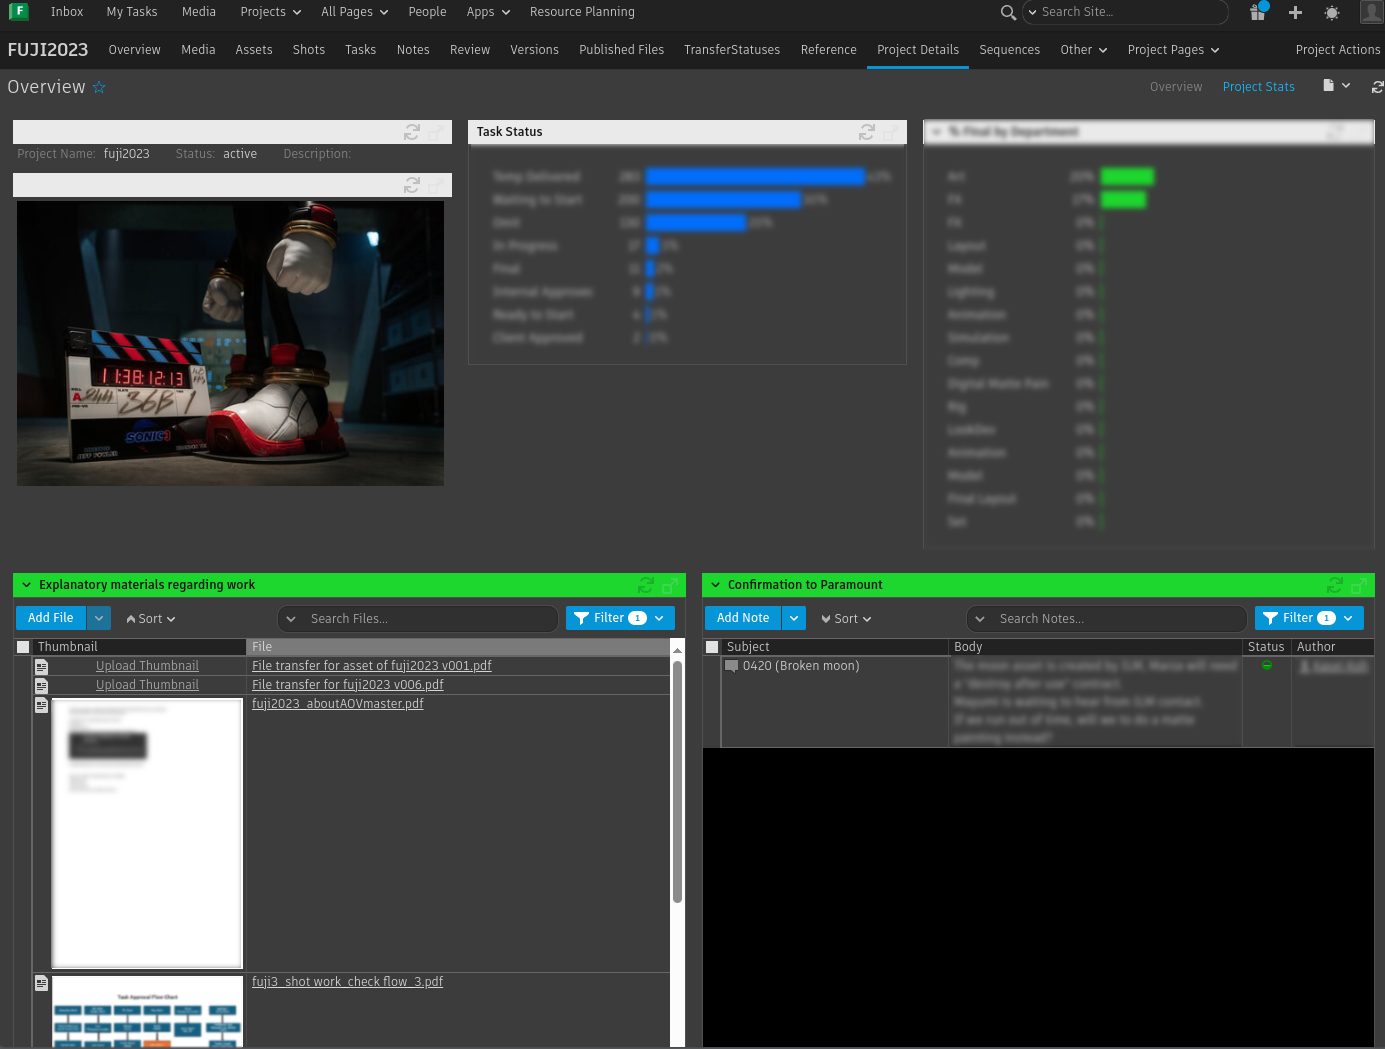Click the page refresh icon beside Project Stats
Screen dimensions: 1385x1049
1377,87
